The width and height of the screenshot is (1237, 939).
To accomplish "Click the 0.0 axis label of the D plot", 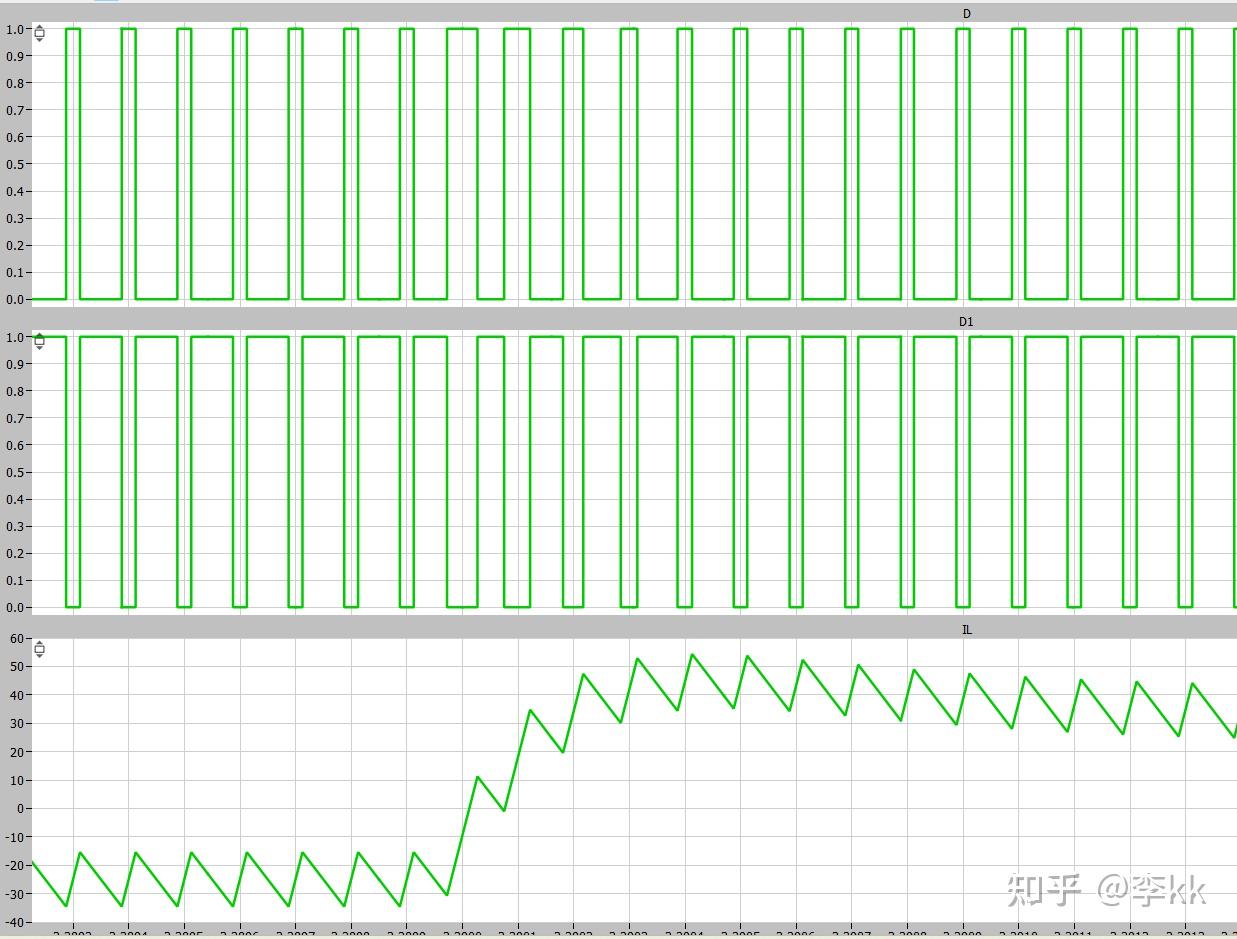I will (x=15, y=299).
